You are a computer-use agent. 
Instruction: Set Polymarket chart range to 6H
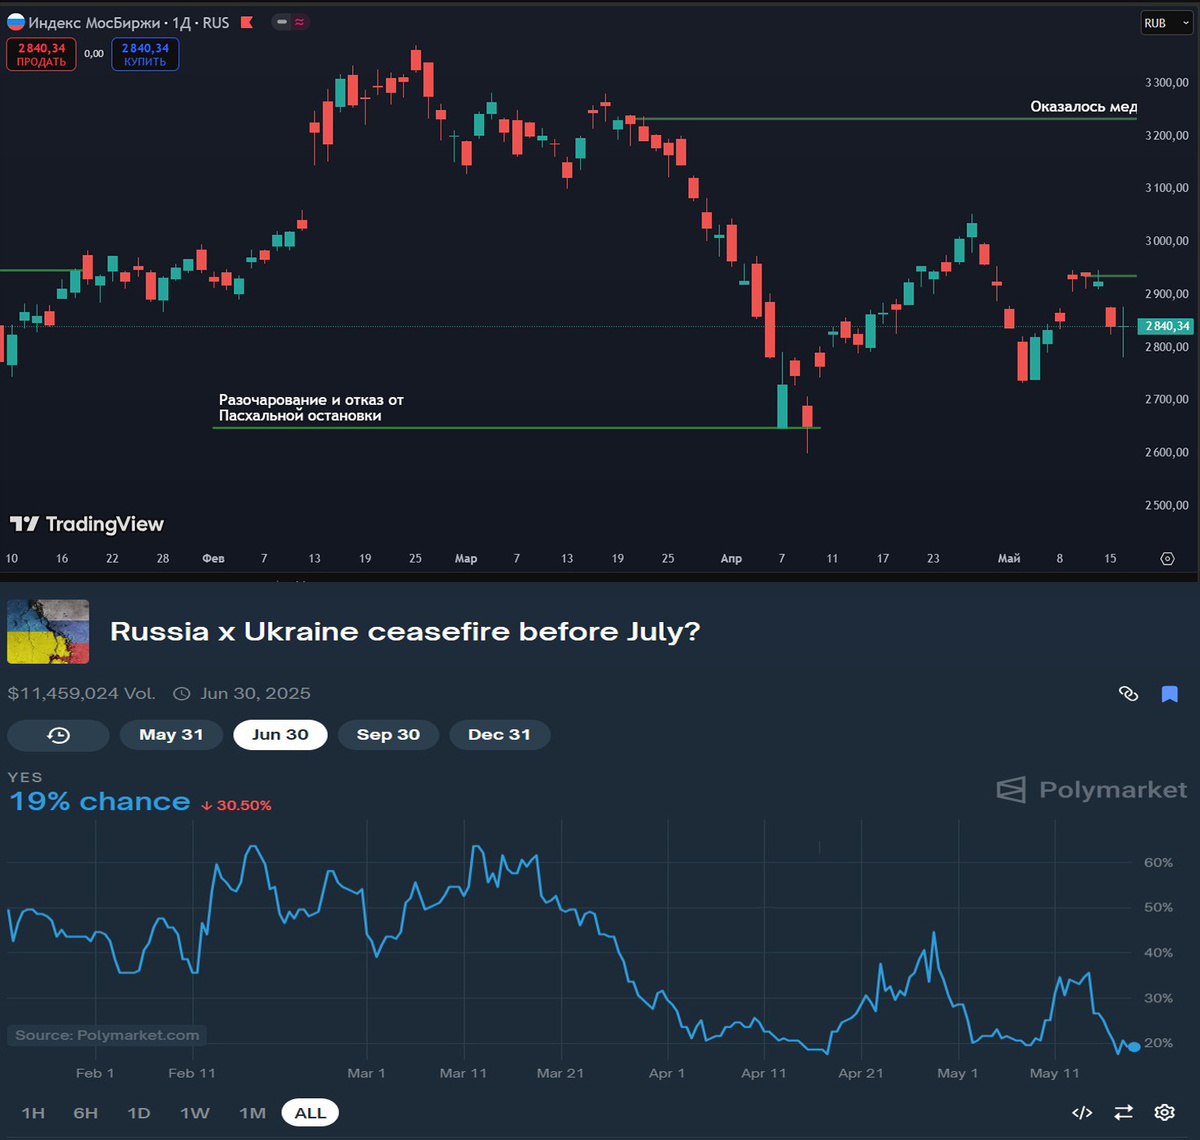point(85,1113)
